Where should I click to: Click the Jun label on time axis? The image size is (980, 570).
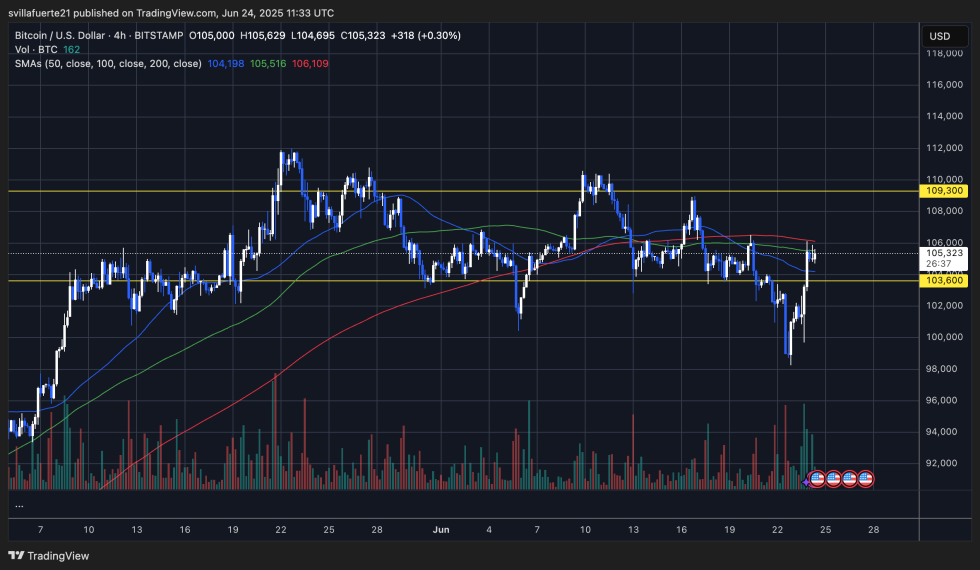pyautogui.click(x=437, y=529)
